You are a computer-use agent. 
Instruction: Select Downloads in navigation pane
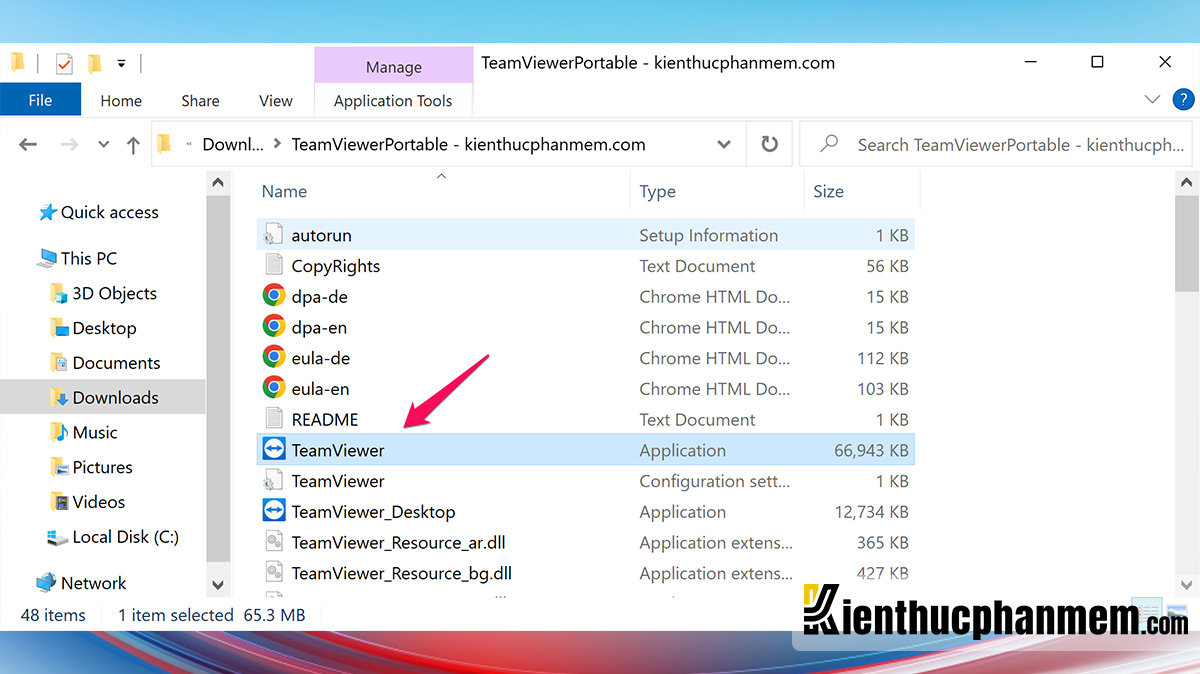[115, 397]
